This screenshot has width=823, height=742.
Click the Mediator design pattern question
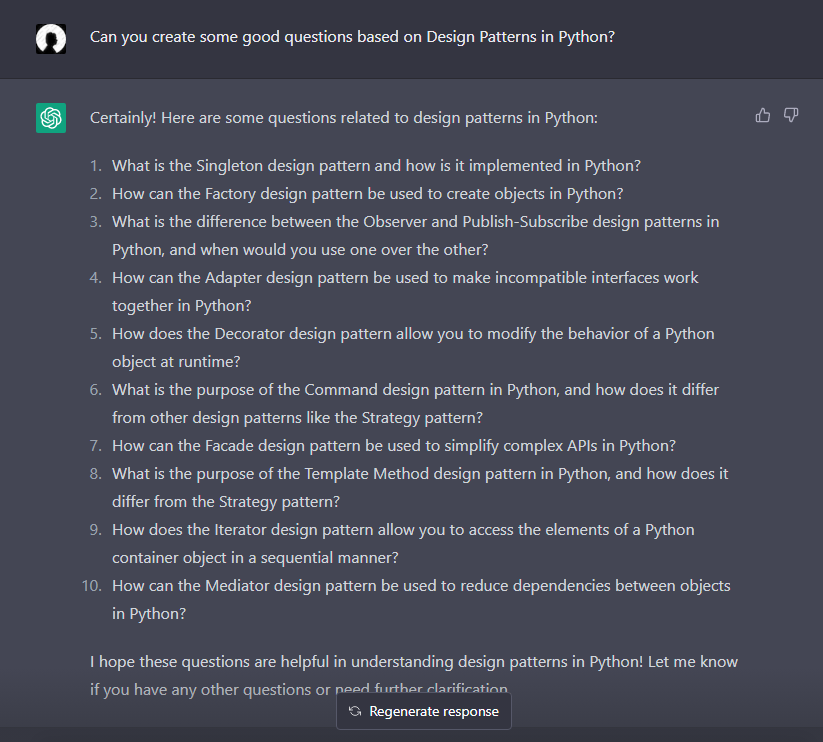click(420, 599)
